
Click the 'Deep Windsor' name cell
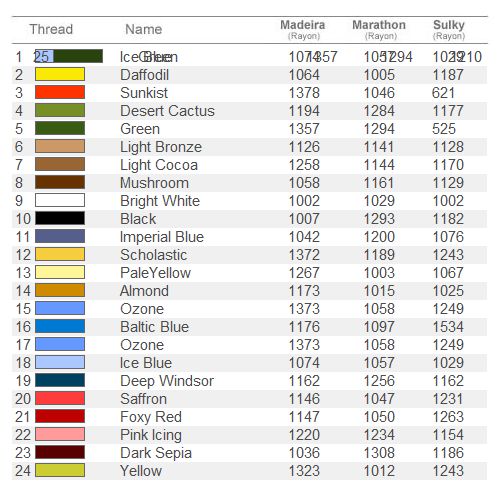coord(167,381)
